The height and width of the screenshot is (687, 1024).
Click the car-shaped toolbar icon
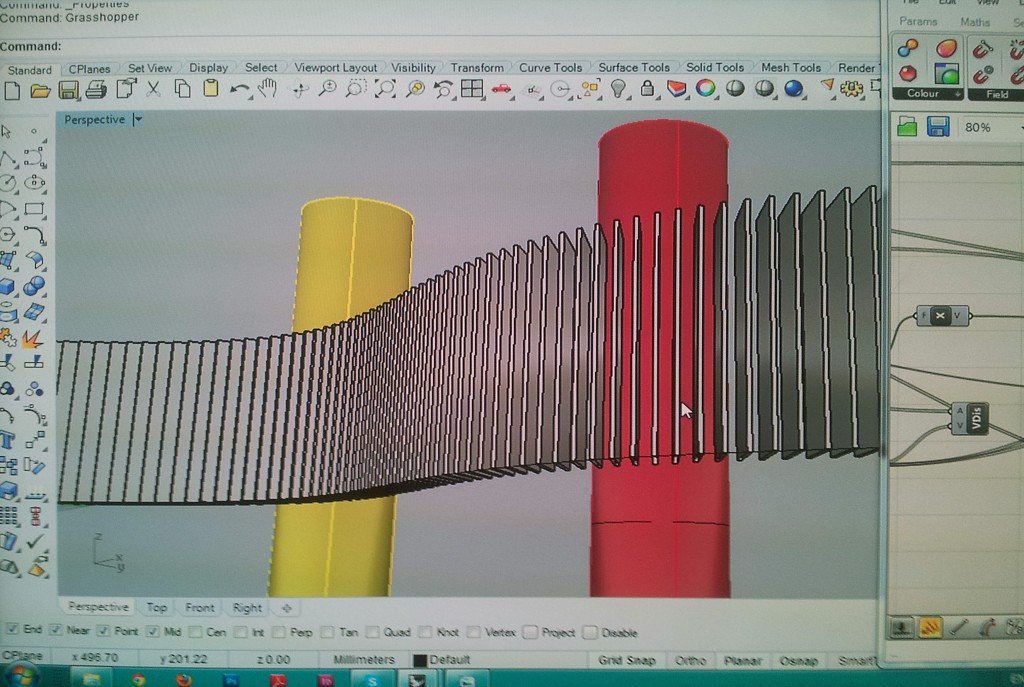[501, 89]
